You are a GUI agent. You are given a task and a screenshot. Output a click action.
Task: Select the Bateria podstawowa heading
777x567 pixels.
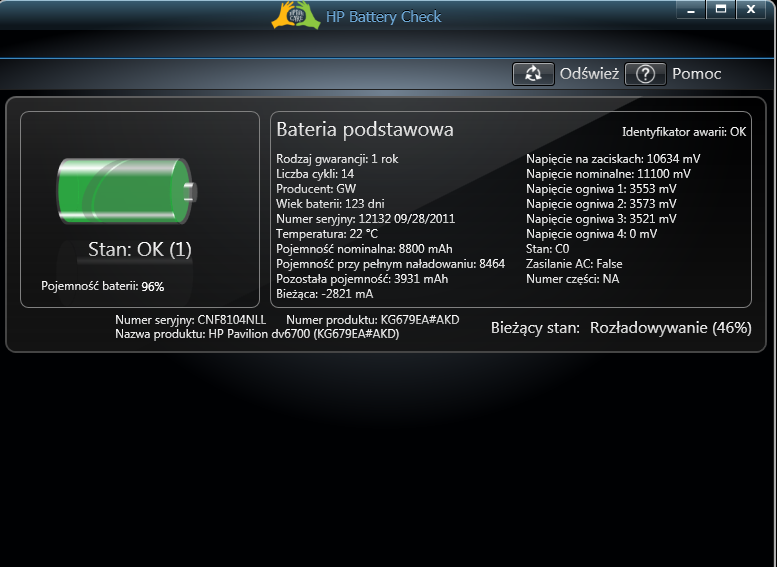coord(365,129)
